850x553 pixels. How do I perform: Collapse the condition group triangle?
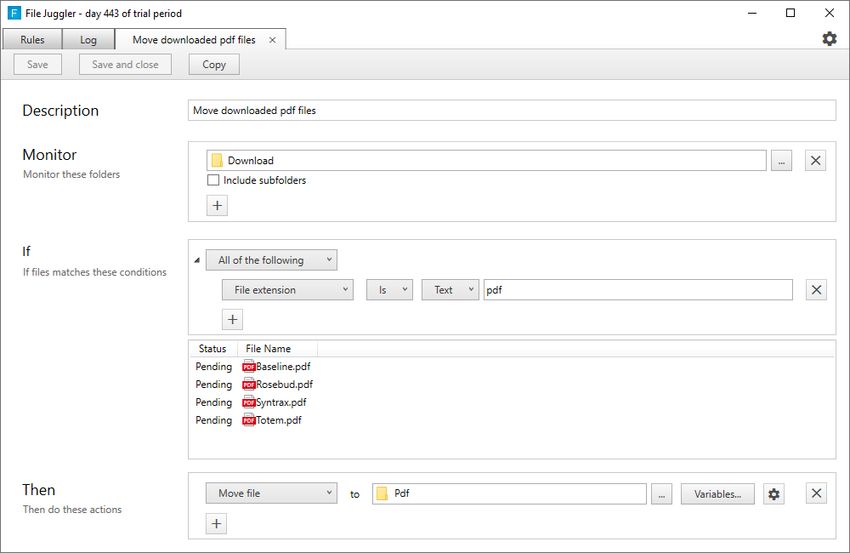[x=197, y=261]
